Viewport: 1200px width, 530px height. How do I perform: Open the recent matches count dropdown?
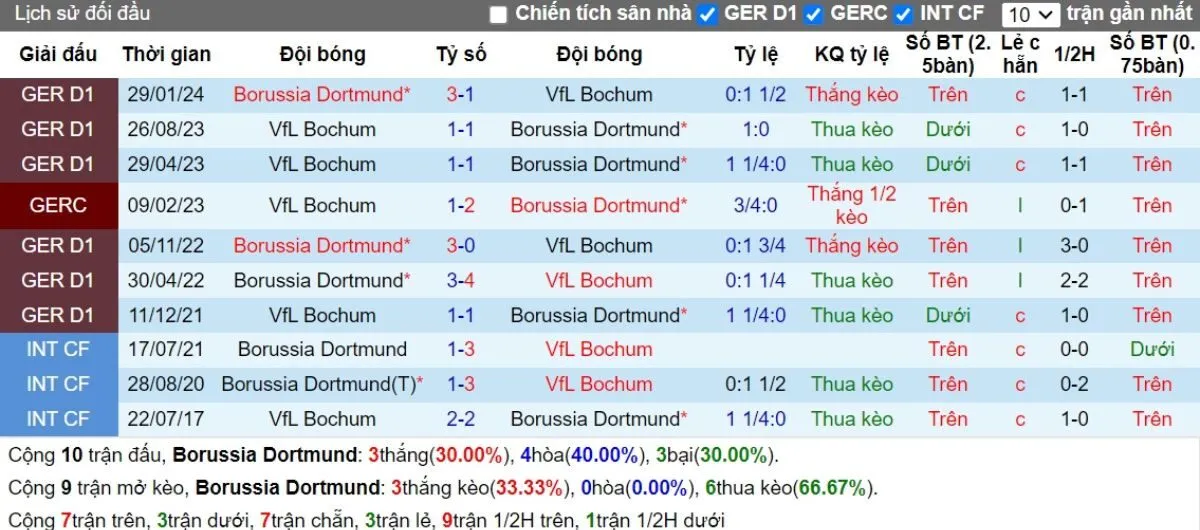pyautogui.click(x=1030, y=15)
